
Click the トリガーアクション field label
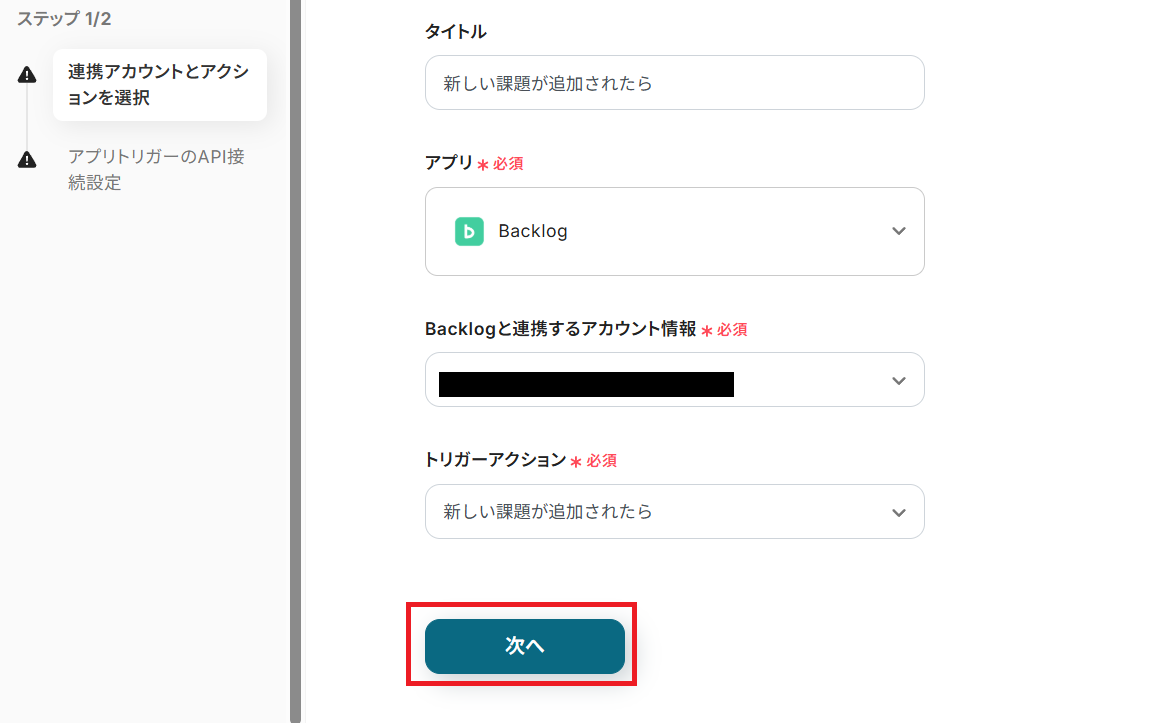click(x=495, y=460)
